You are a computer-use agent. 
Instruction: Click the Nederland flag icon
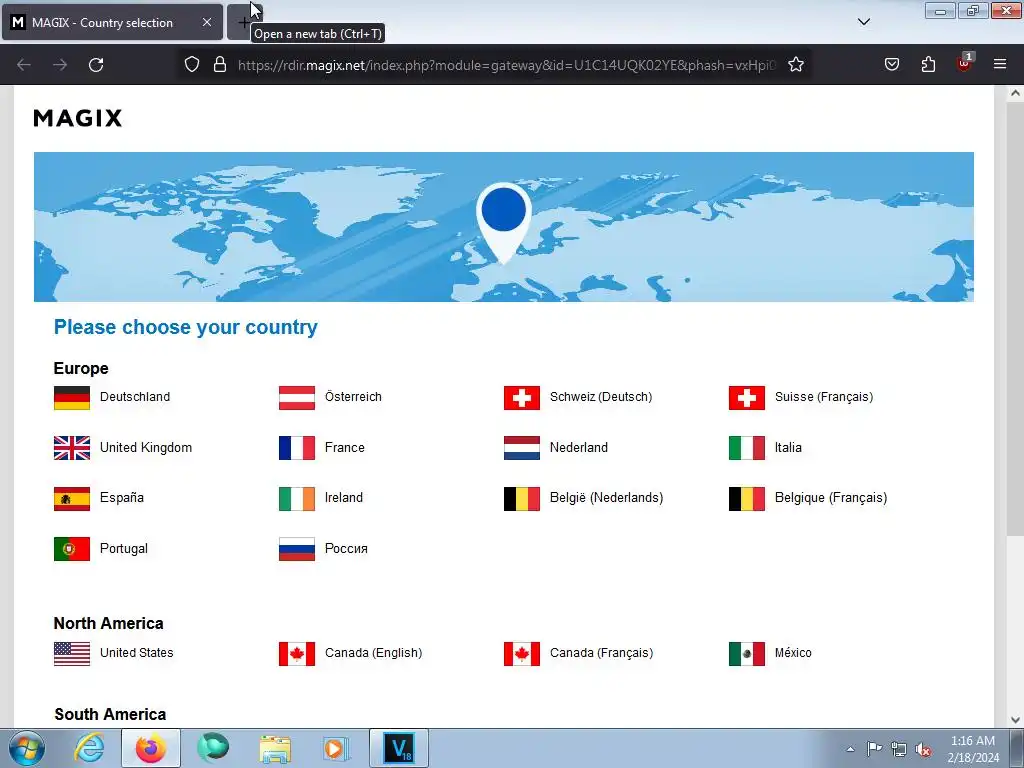(522, 448)
